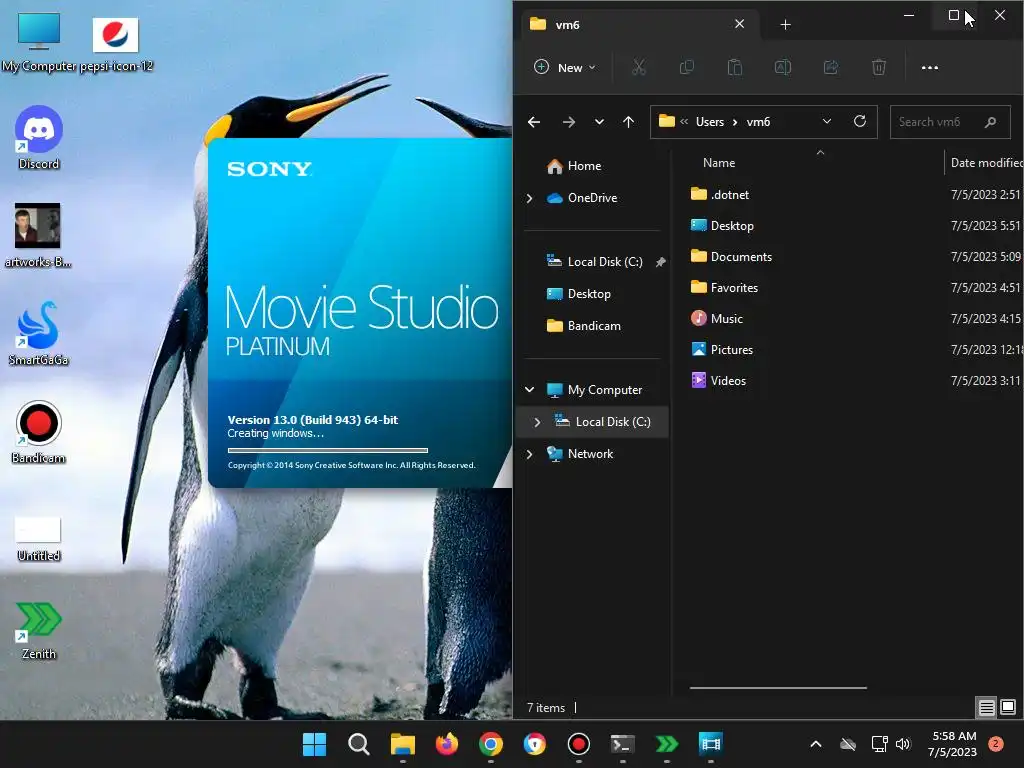Collapse the My Computer tree node
The height and width of the screenshot is (768, 1024).
pos(530,390)
